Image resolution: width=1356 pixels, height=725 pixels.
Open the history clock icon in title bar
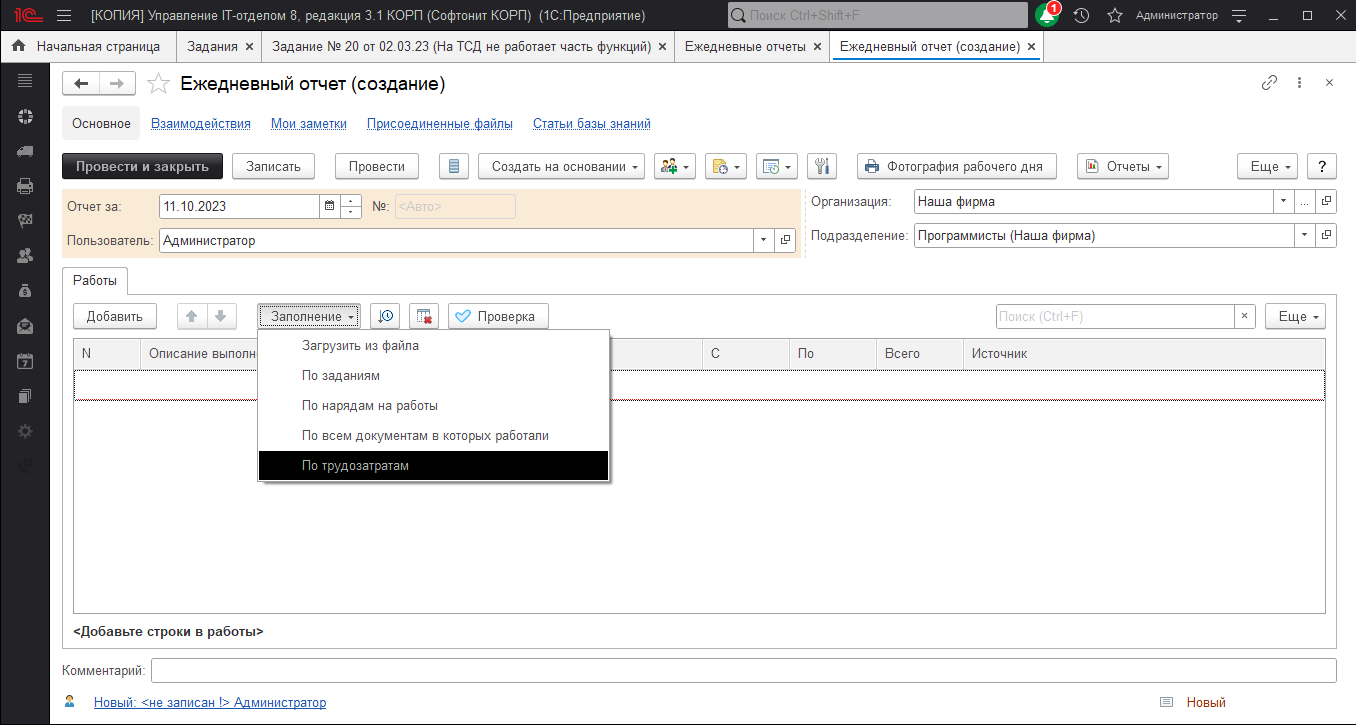1081,16
